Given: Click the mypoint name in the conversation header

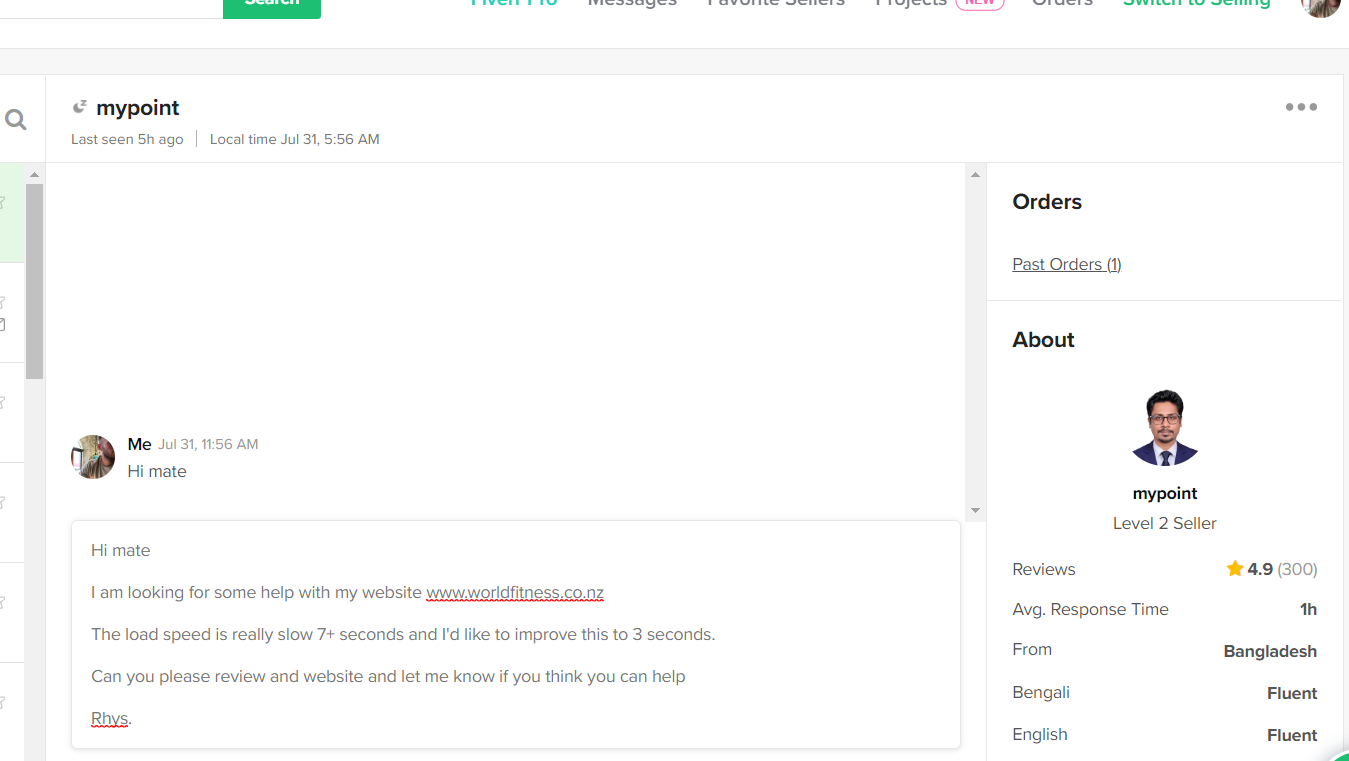Looking at the screenshot, I should [138, 108].
